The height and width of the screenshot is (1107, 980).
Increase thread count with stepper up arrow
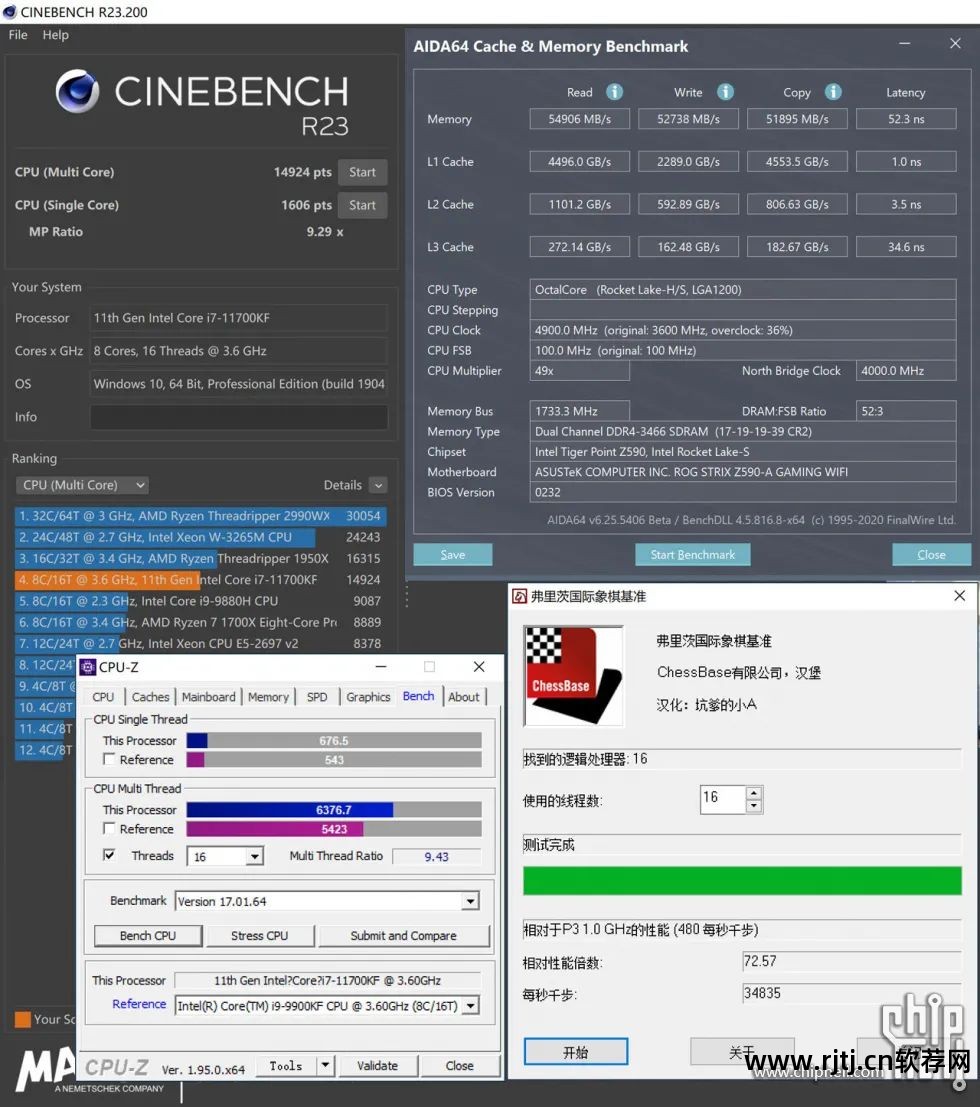[x=754, y=793]
